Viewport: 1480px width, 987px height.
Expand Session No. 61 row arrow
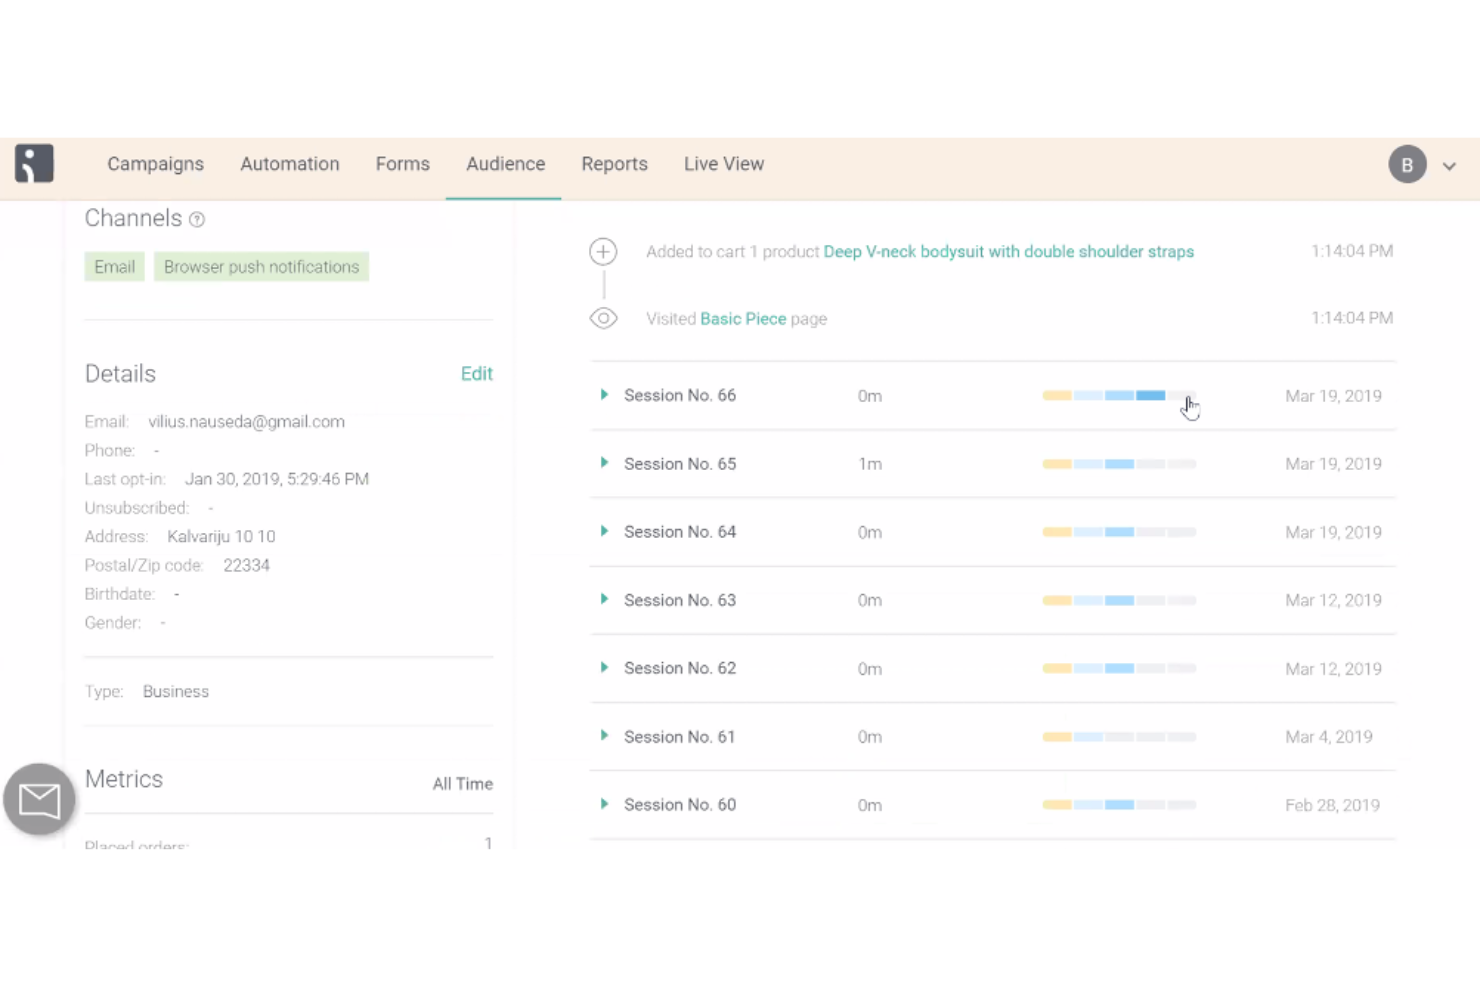click(604, 736)
